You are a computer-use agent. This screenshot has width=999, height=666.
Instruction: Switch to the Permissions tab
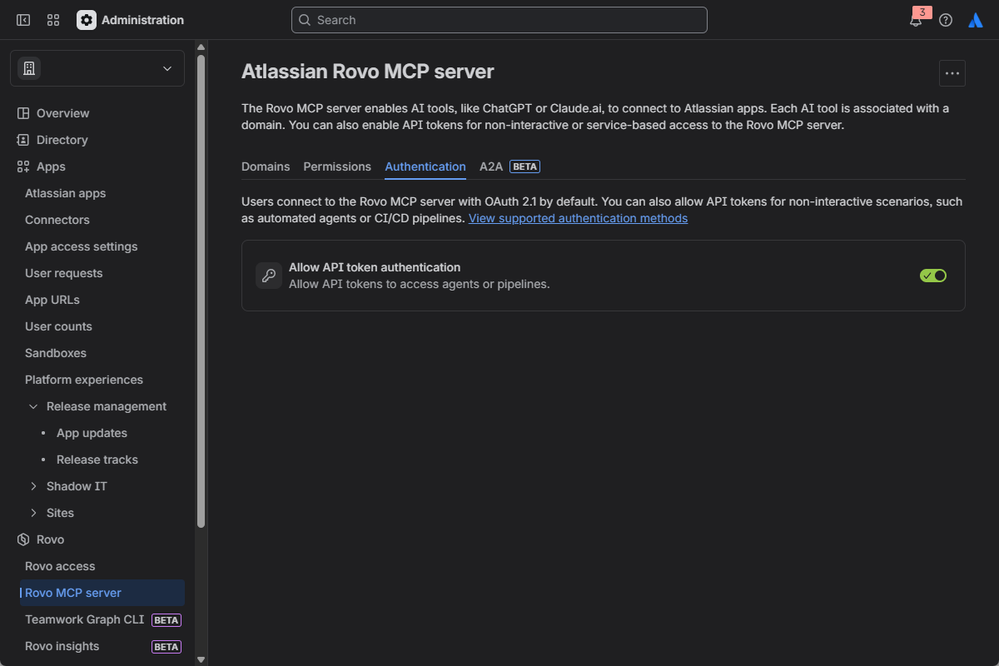[337, 166]
